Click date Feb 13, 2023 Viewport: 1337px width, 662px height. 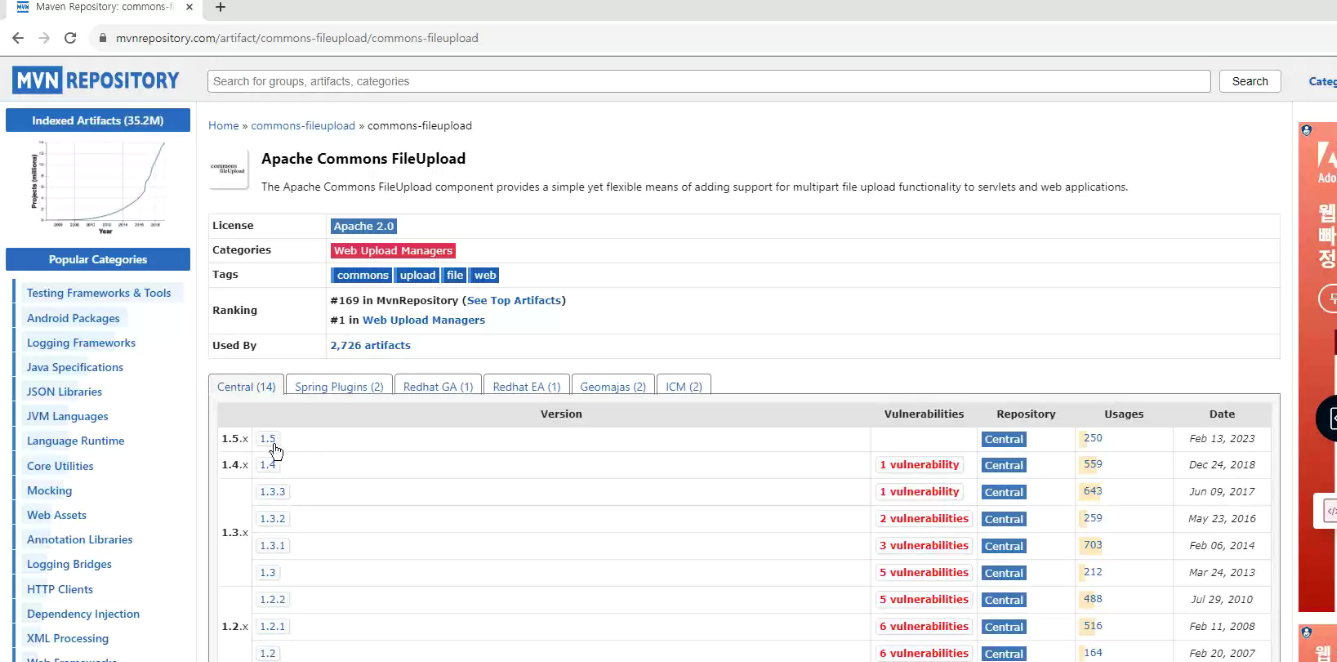[1221, 439]
